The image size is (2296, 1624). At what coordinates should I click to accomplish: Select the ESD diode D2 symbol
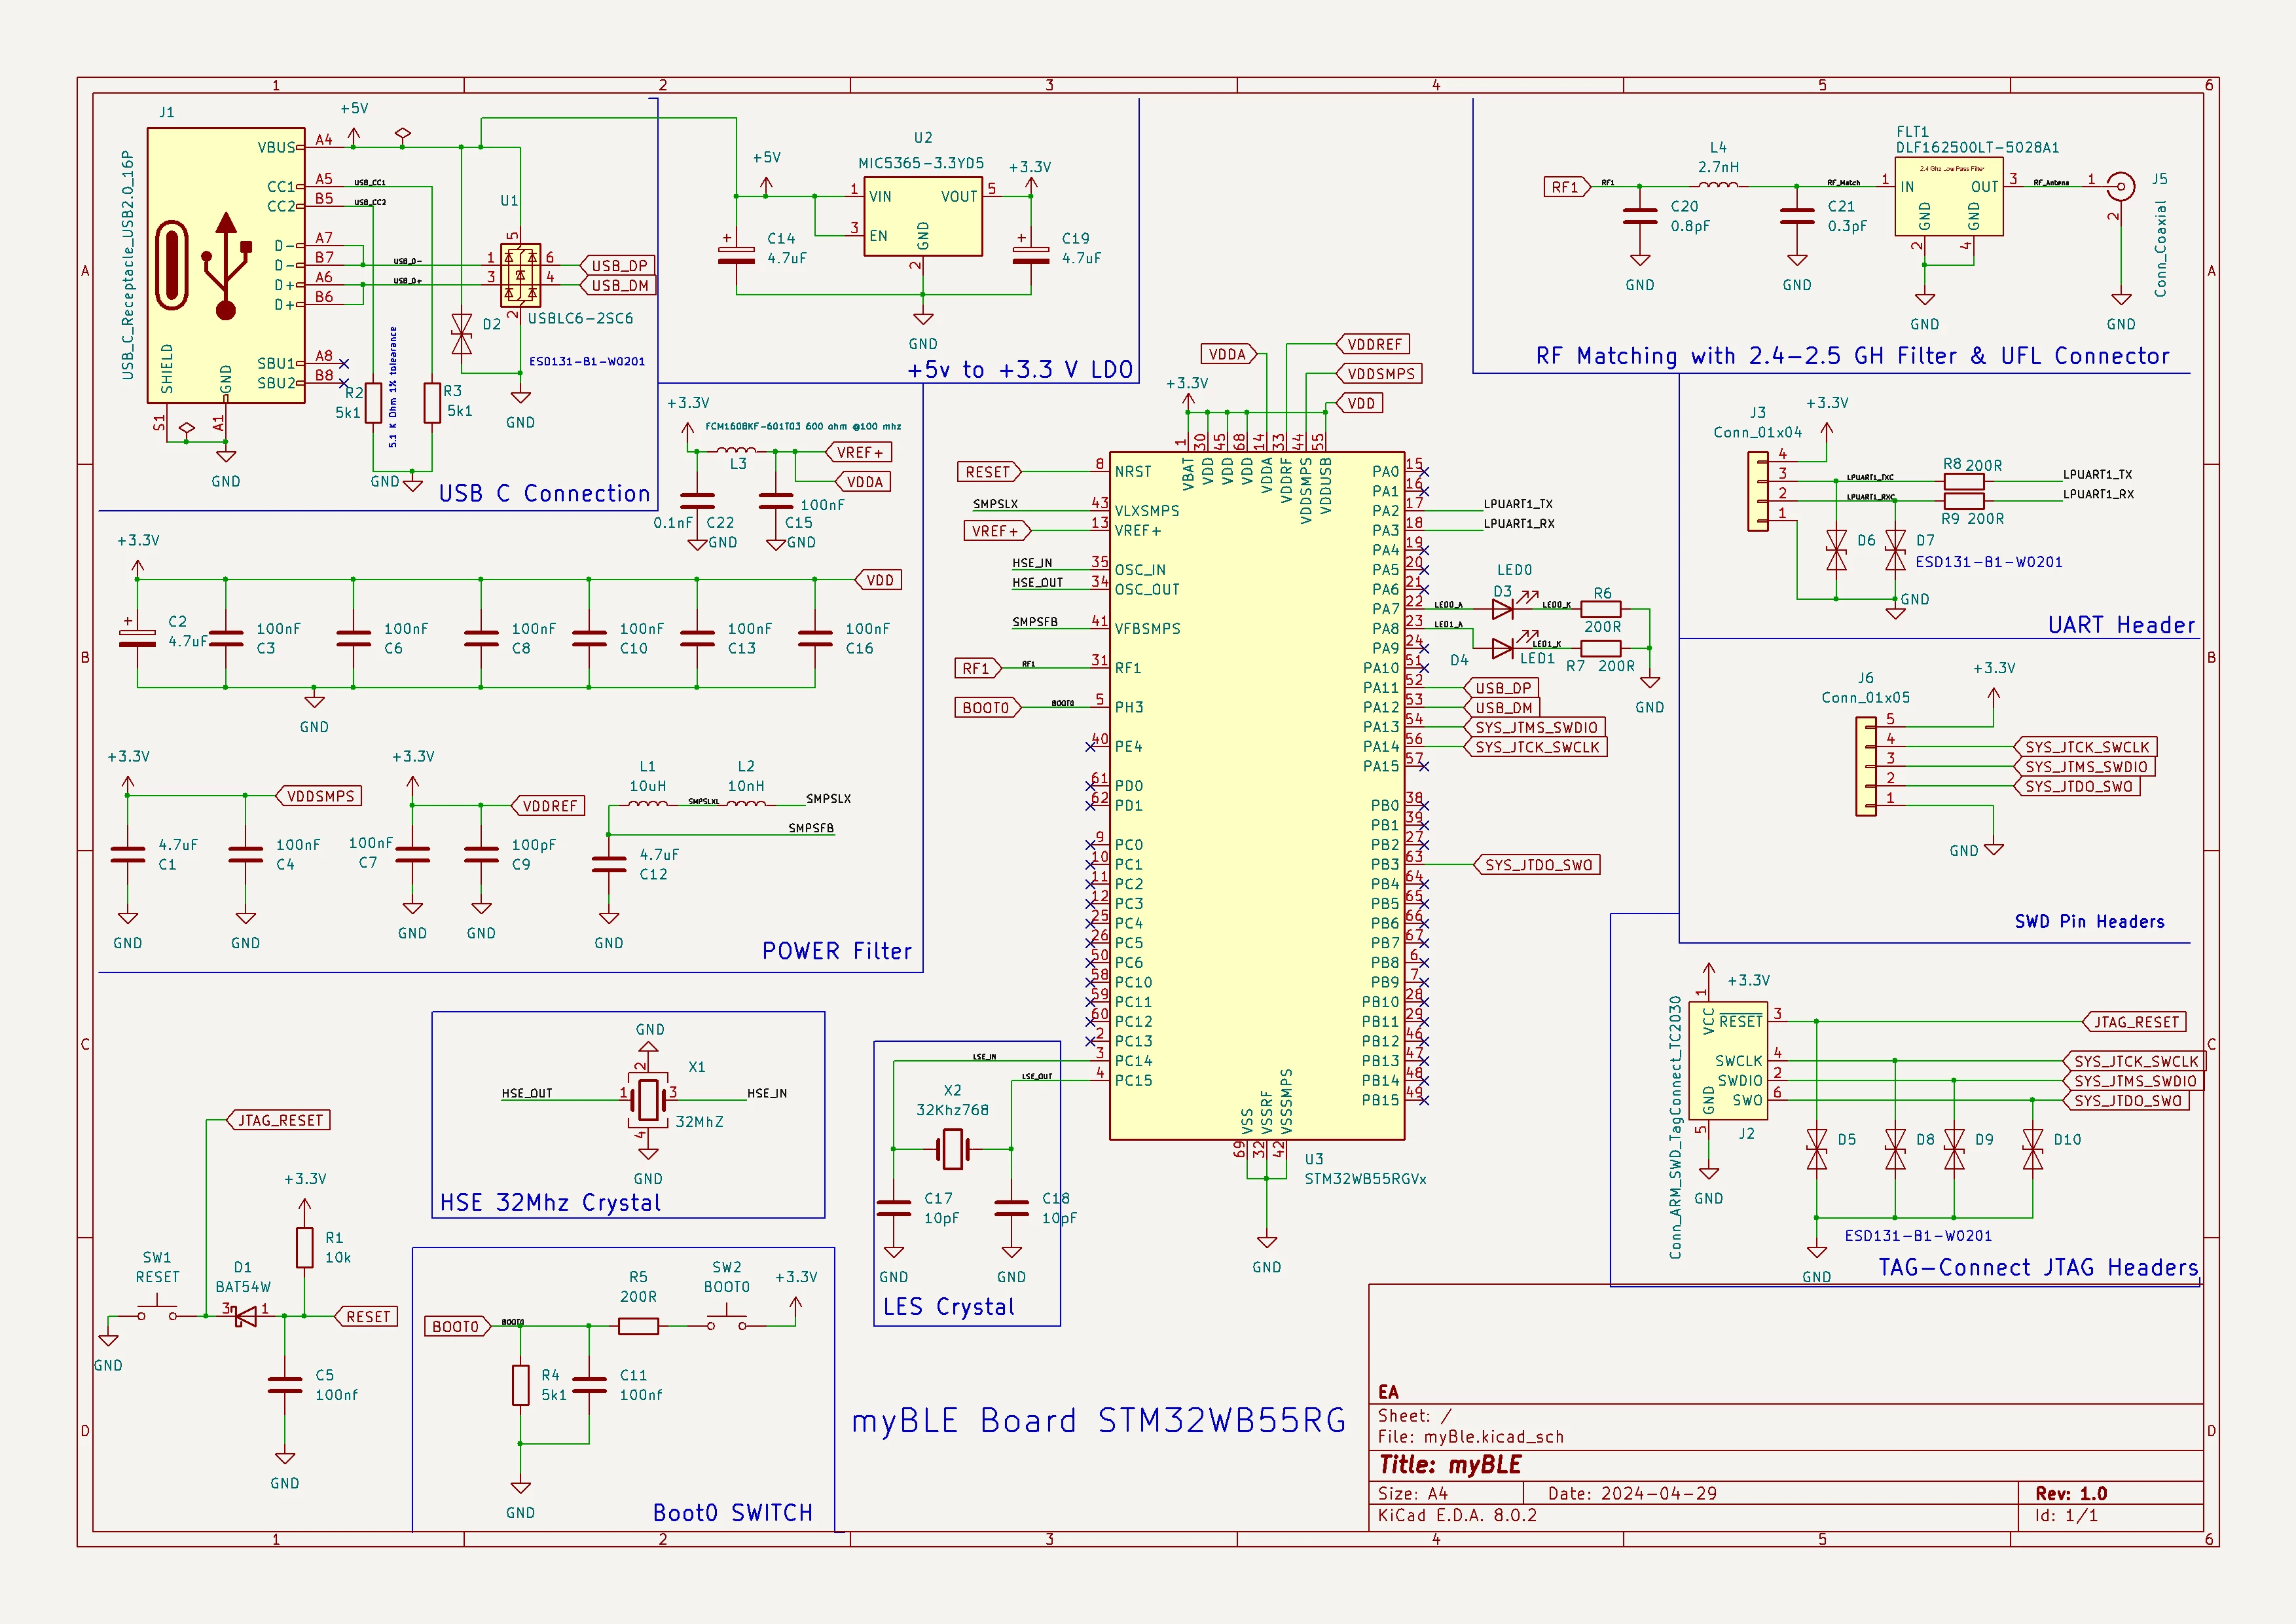(x=461, y=334)
